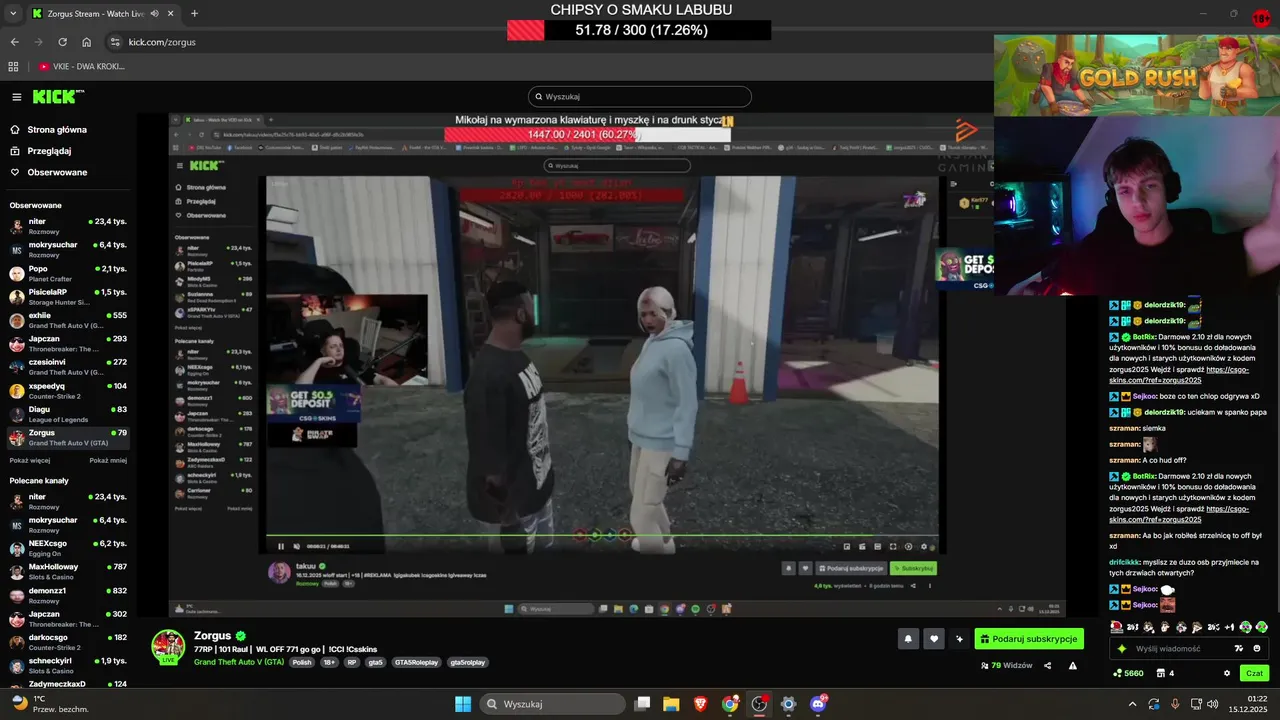The height and width of the screenshot is (720, 1280).
Task: Open emoji picker in chat input
Action: pyautogui.click(x=1257, y=648)
